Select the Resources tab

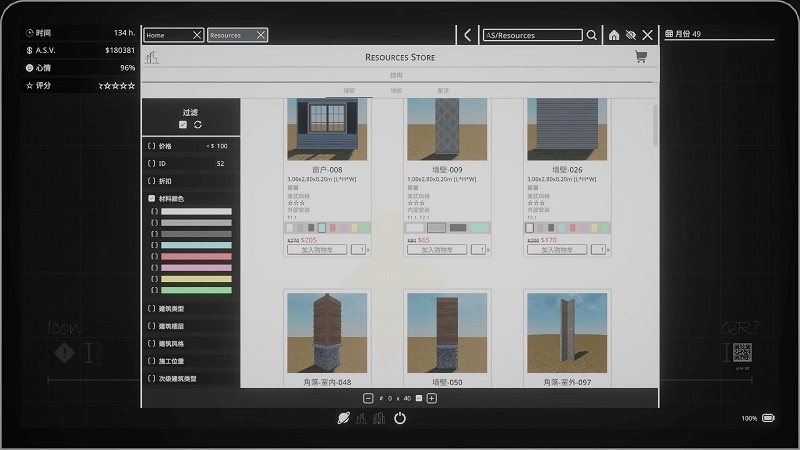231,35
